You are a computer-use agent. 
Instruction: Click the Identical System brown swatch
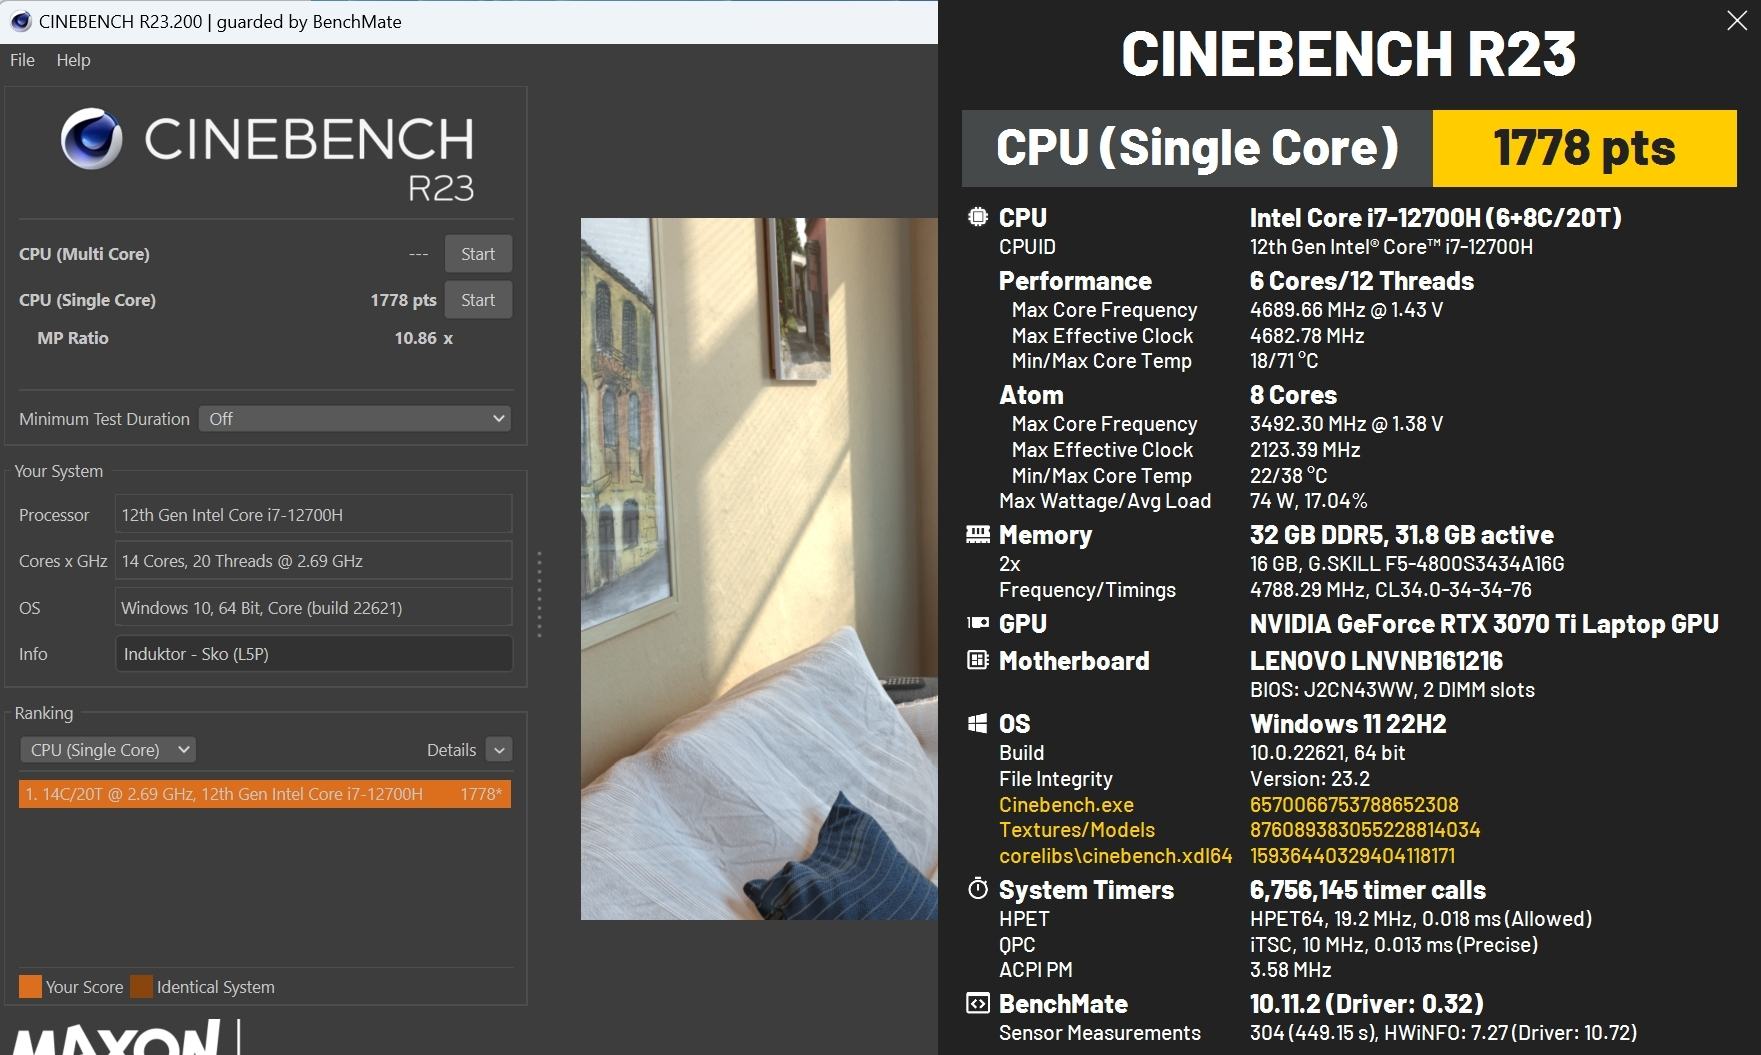[142, 987]
